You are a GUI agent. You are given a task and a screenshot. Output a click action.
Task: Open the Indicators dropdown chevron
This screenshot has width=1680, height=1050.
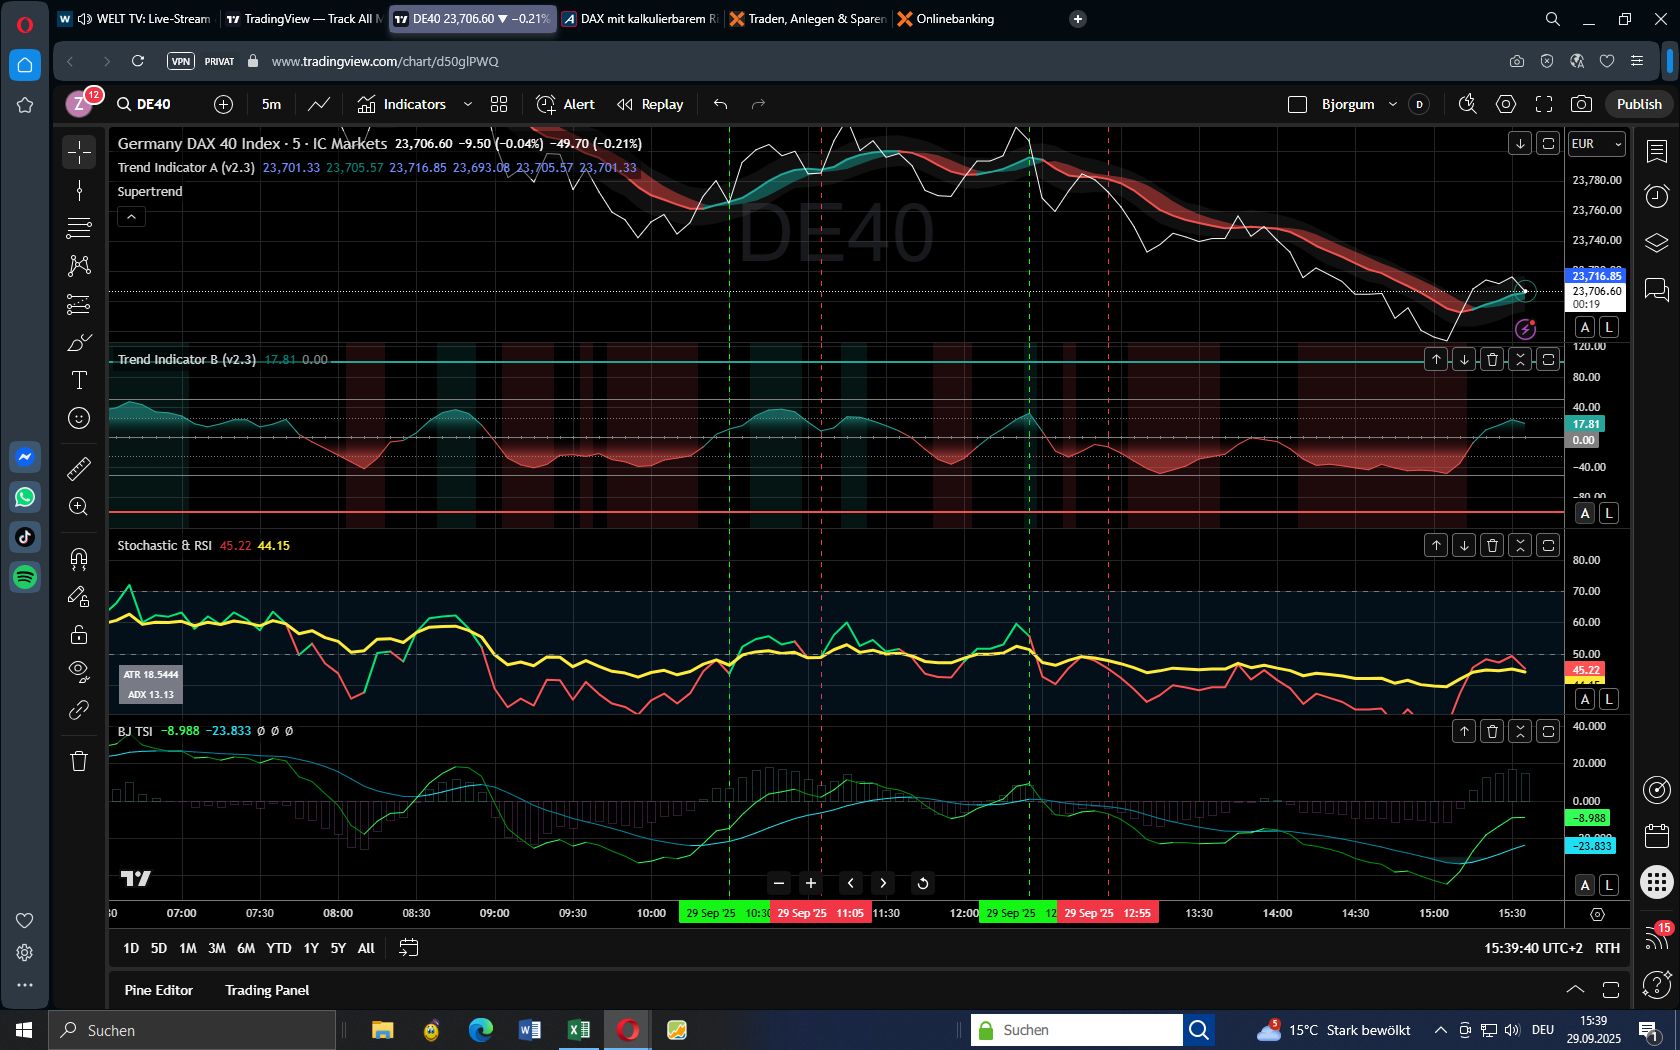click(467, 104)
